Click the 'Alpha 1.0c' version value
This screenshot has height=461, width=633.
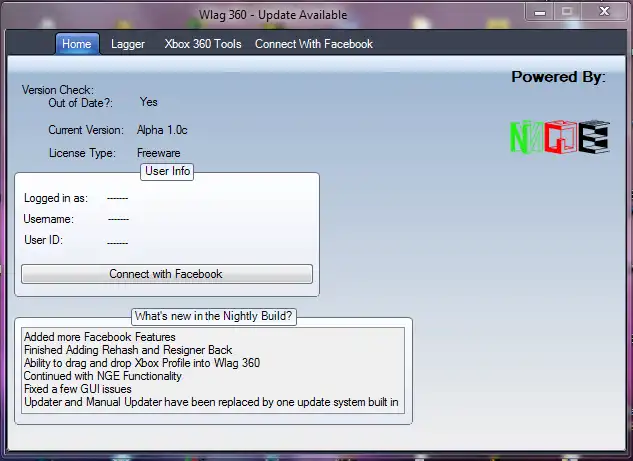click(162, 130)
